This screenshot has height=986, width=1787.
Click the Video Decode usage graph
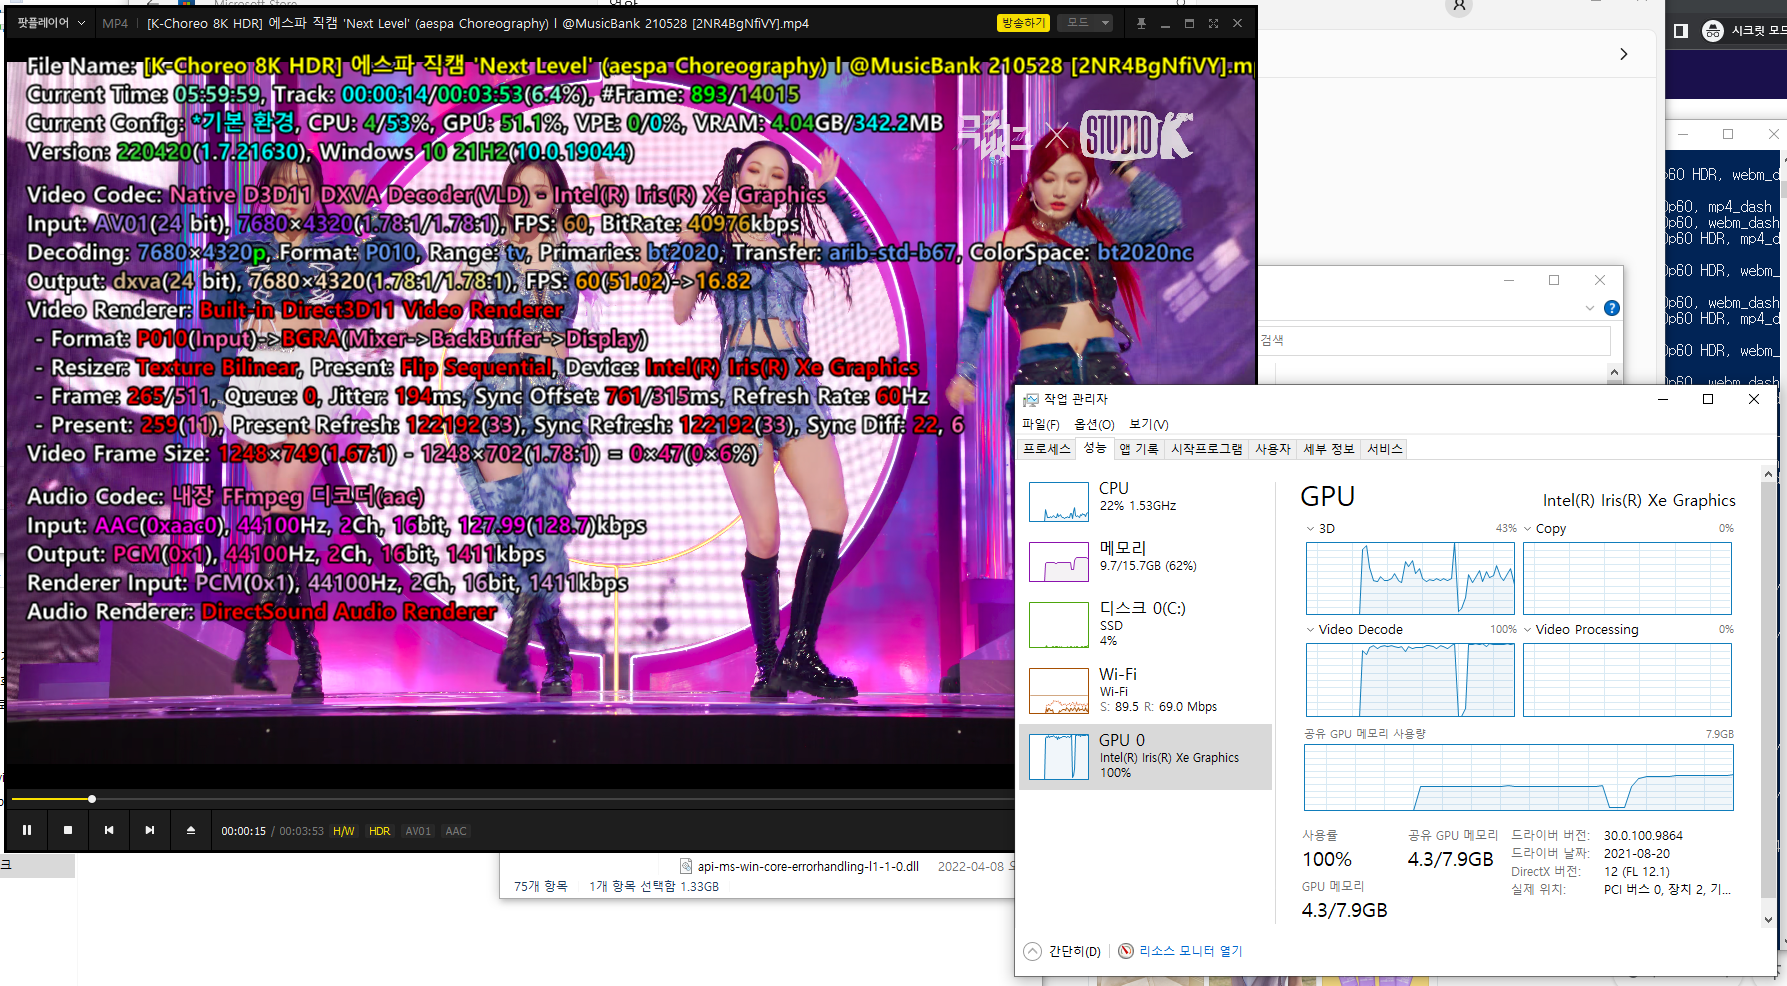tap(1410, 680)
